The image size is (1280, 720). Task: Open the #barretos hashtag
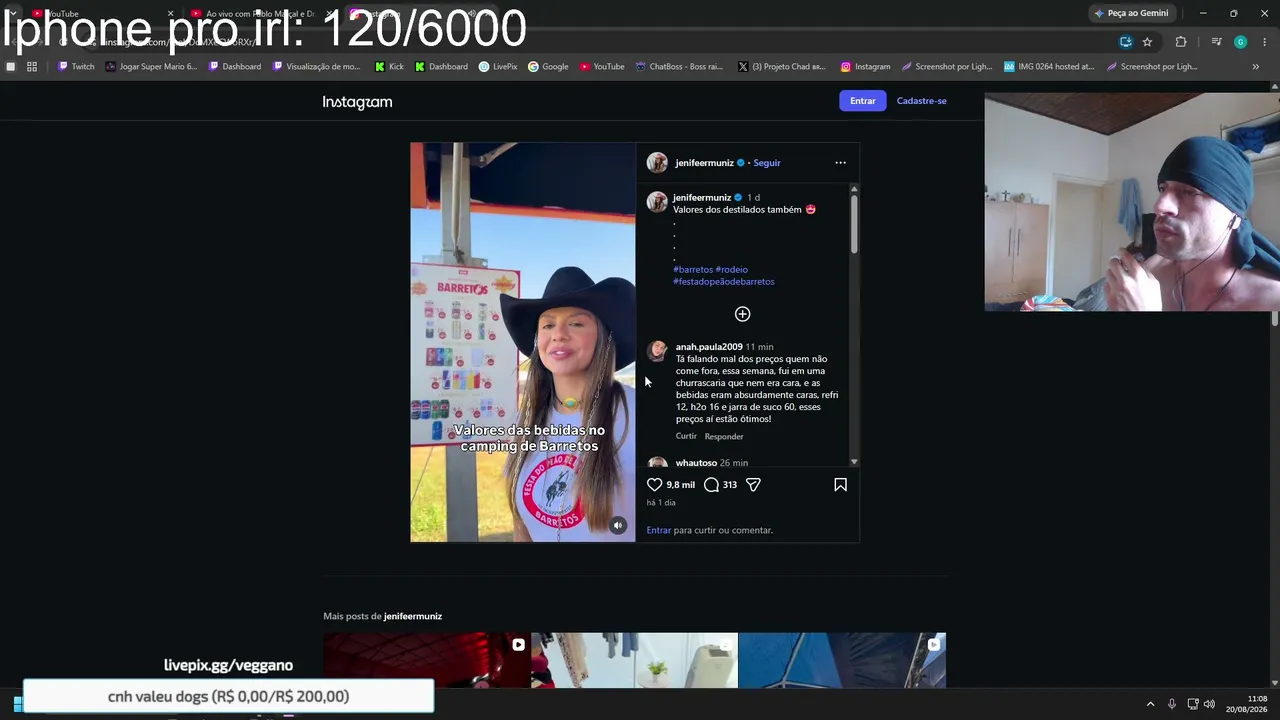pos(693,270)
